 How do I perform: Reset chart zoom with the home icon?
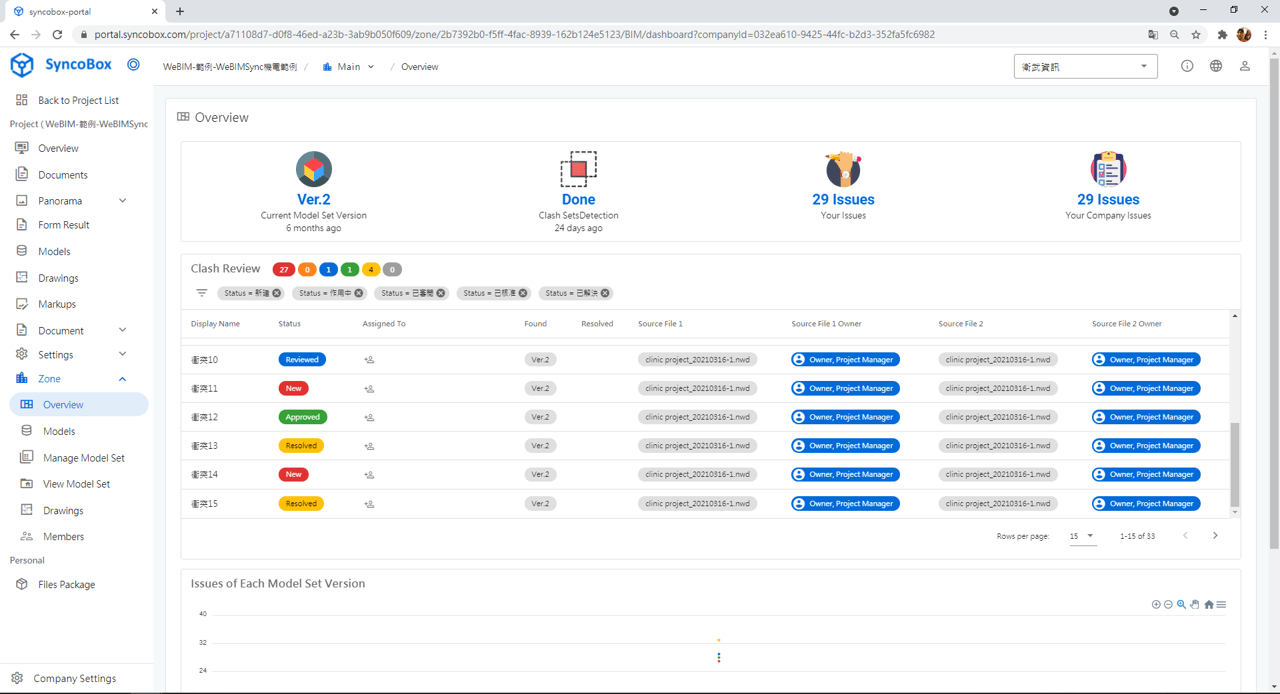1209,604
